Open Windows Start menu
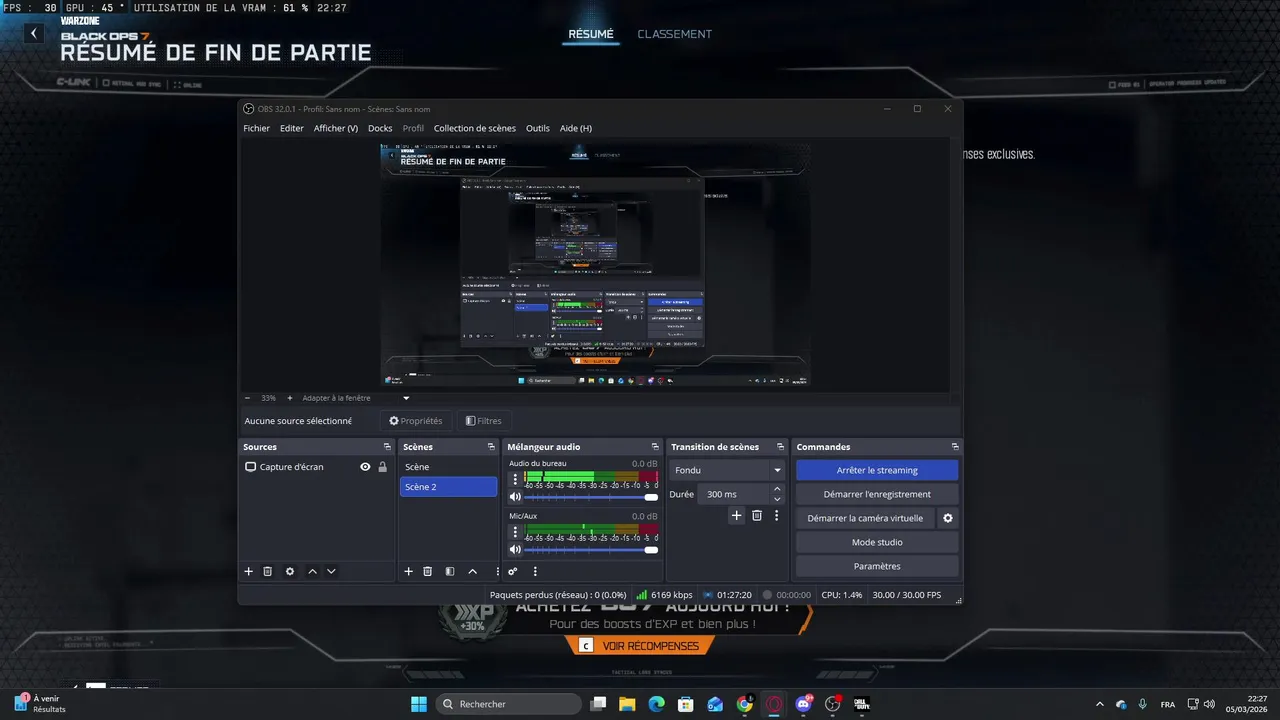The image size is (1280, 720). pos(419,704)
